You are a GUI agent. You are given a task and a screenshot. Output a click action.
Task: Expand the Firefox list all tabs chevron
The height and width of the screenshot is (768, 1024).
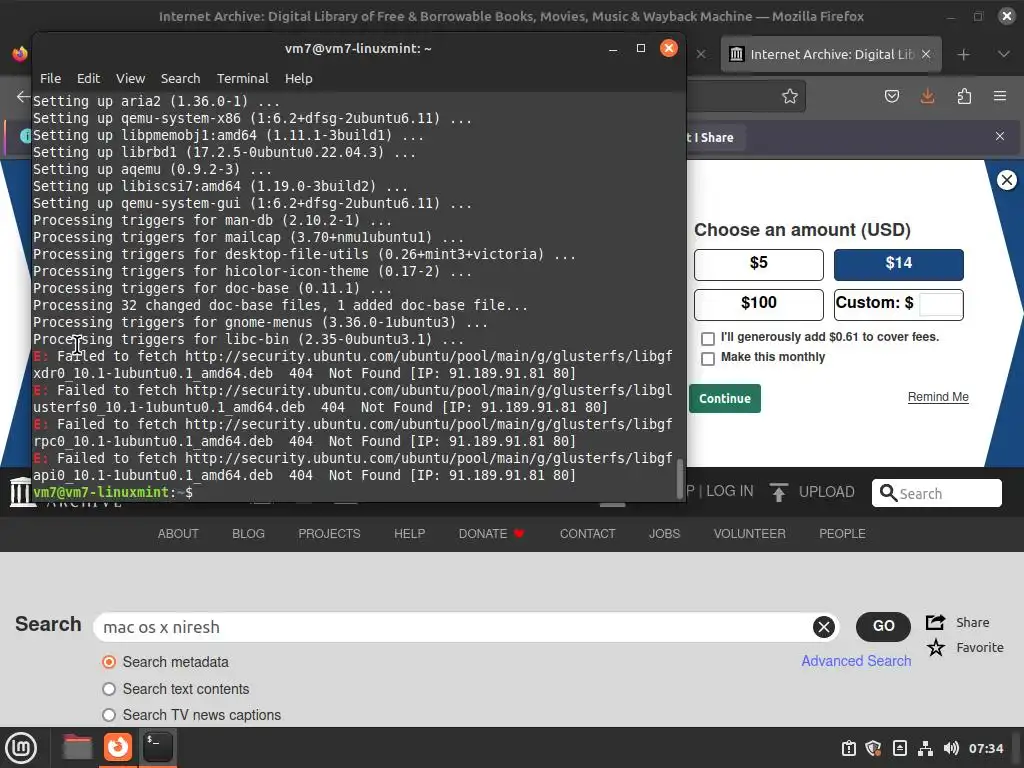1004,54
